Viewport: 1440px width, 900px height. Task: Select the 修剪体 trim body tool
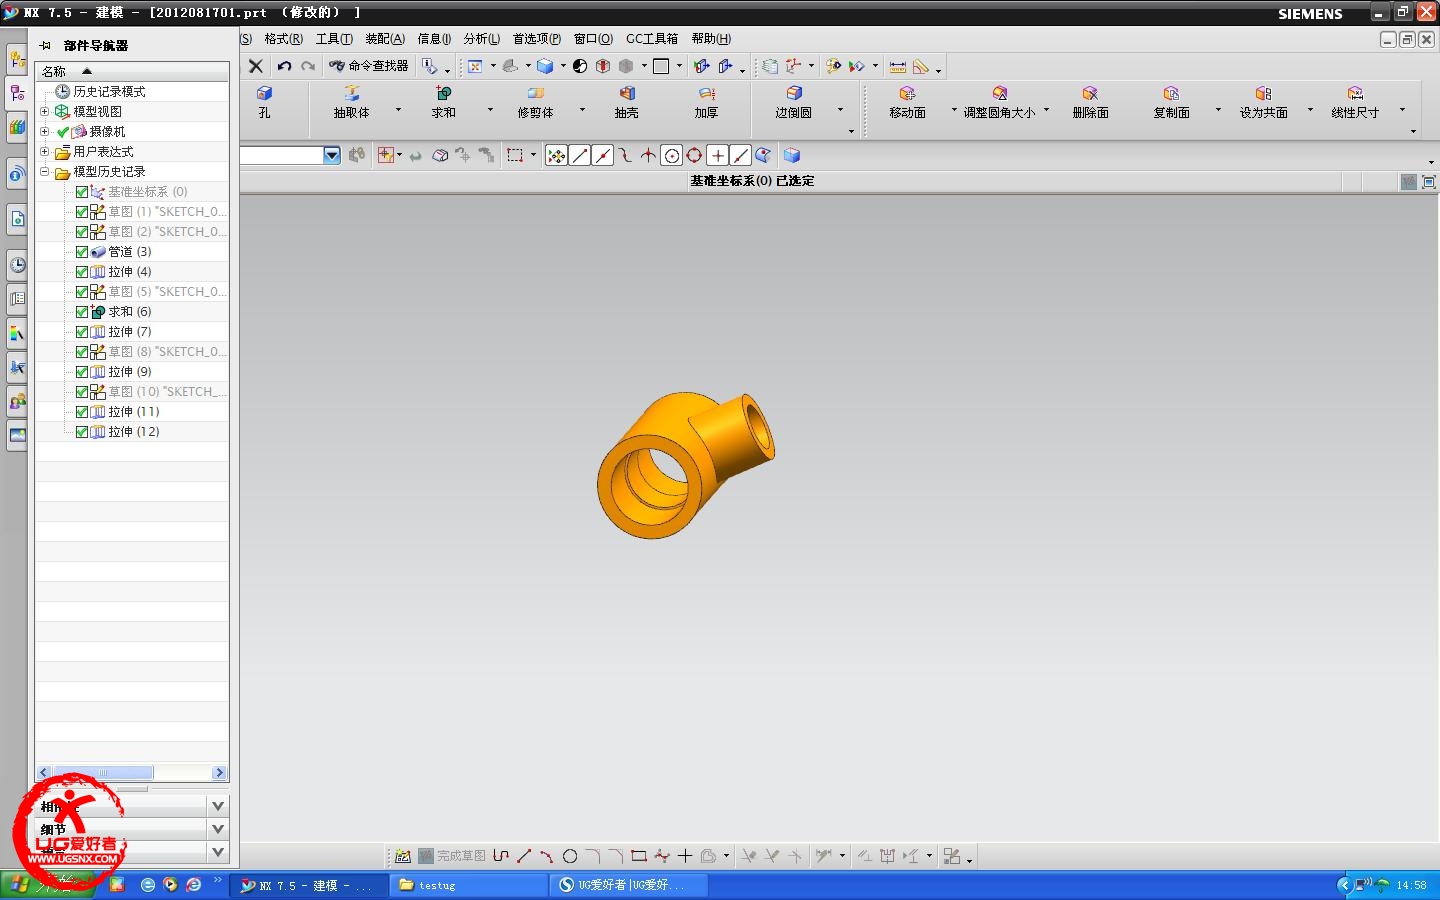point(535,102)
